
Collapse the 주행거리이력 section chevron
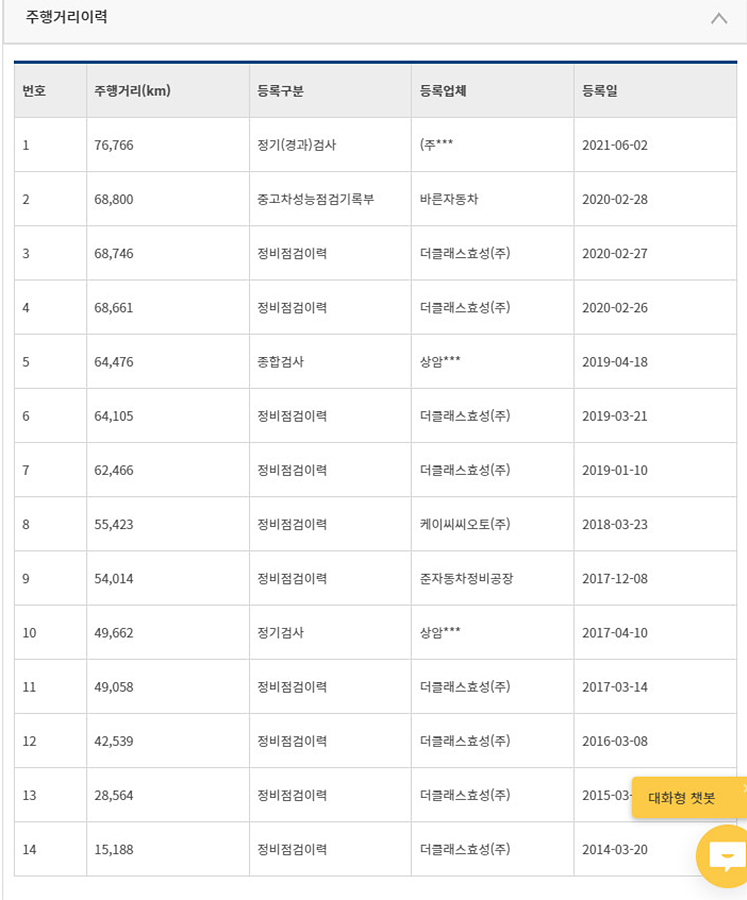718,18
